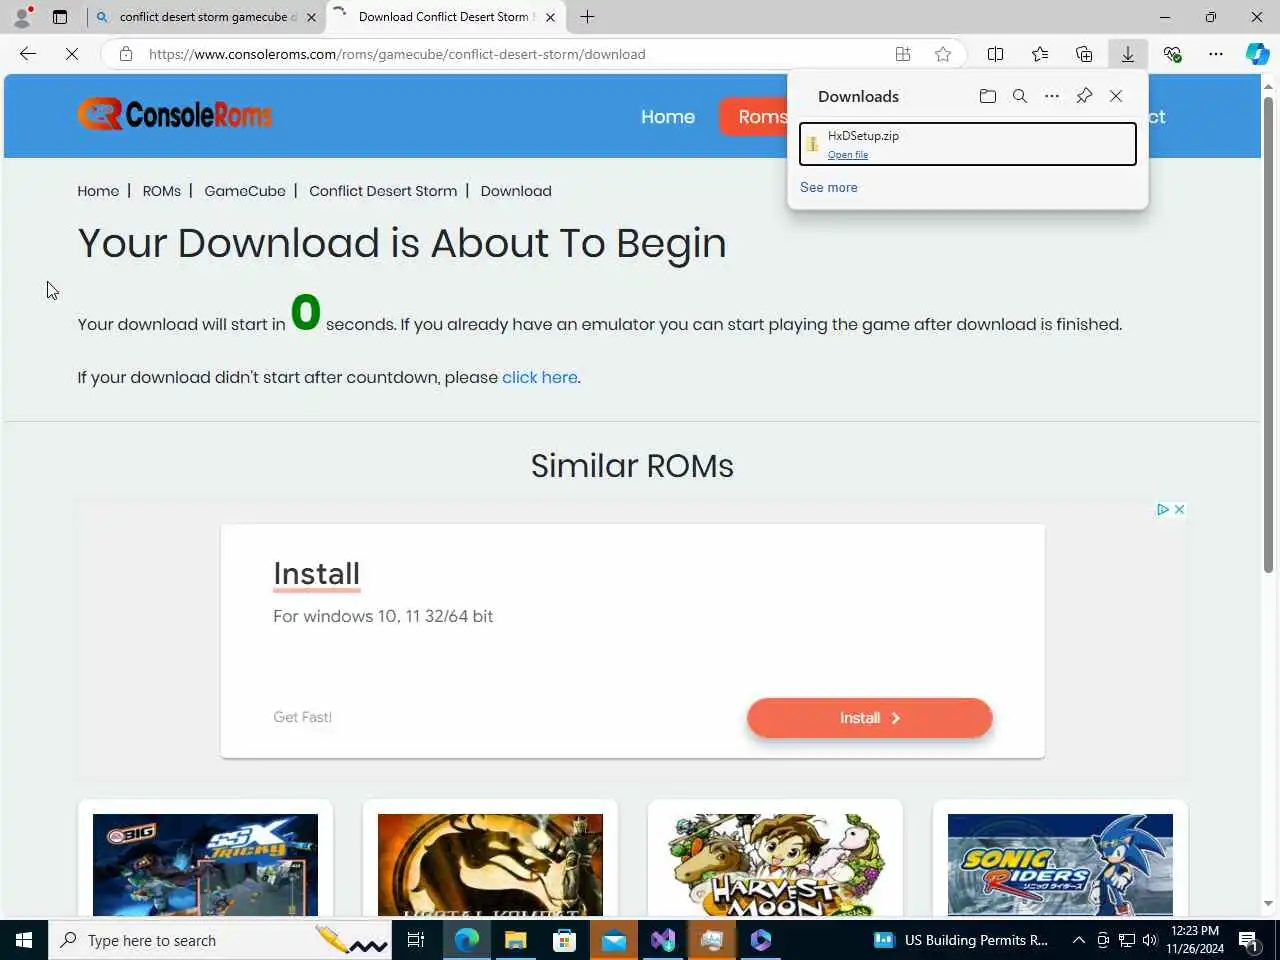This screenshot has width=1280, height=960.
Task: Open Visual Studio from the taskbar
Action: (663, 940)
